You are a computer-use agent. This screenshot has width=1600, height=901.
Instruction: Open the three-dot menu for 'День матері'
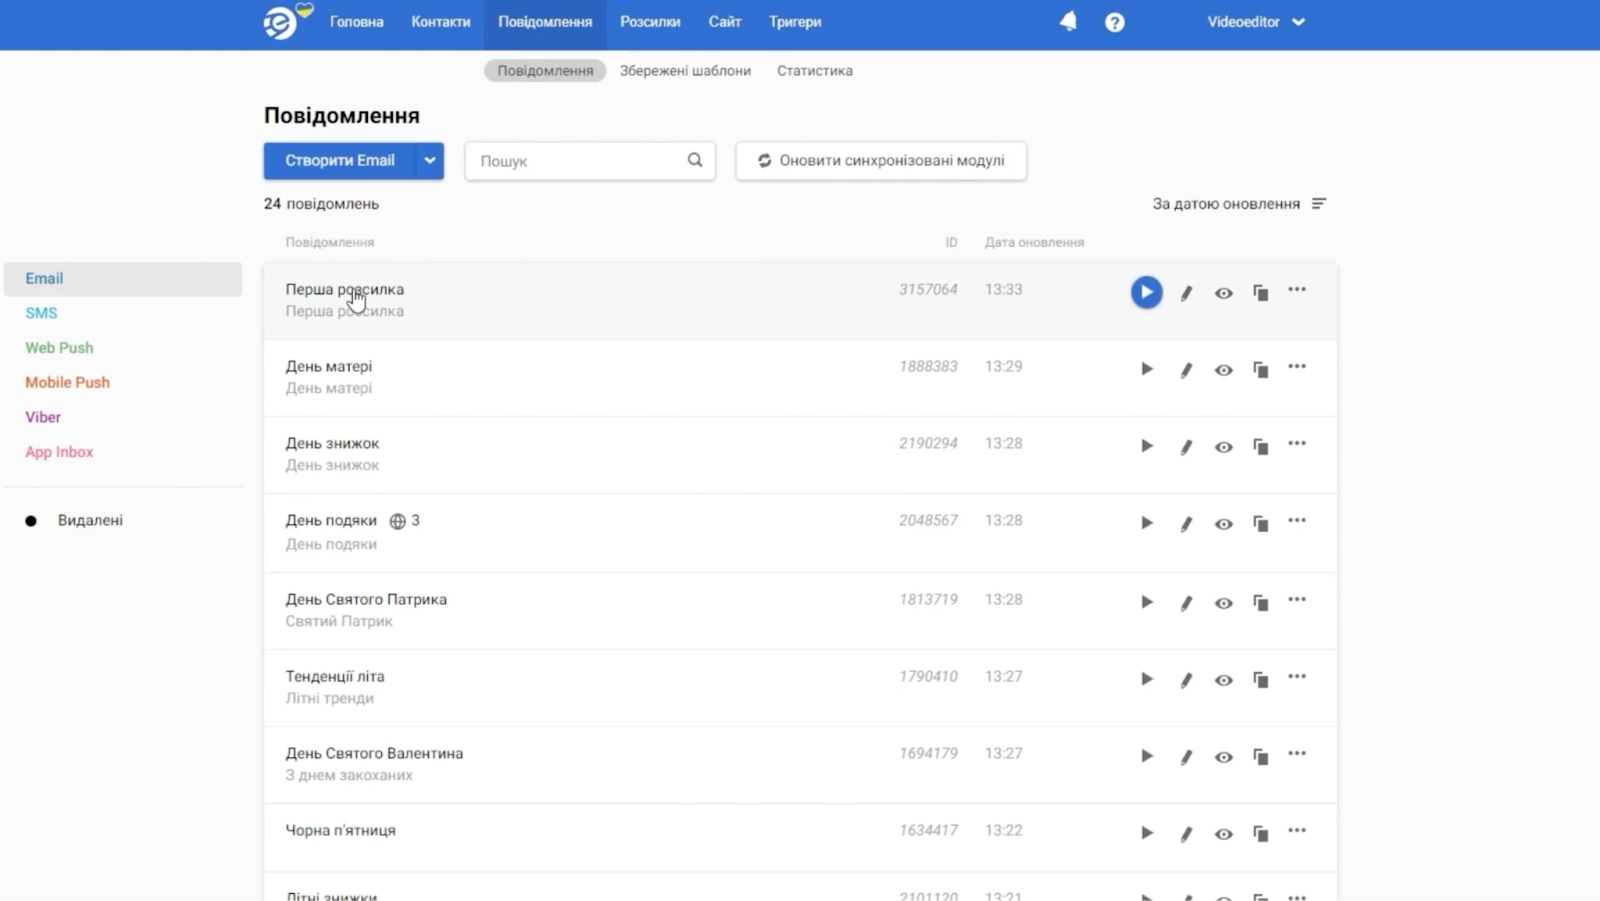(x=1297, y=367)
